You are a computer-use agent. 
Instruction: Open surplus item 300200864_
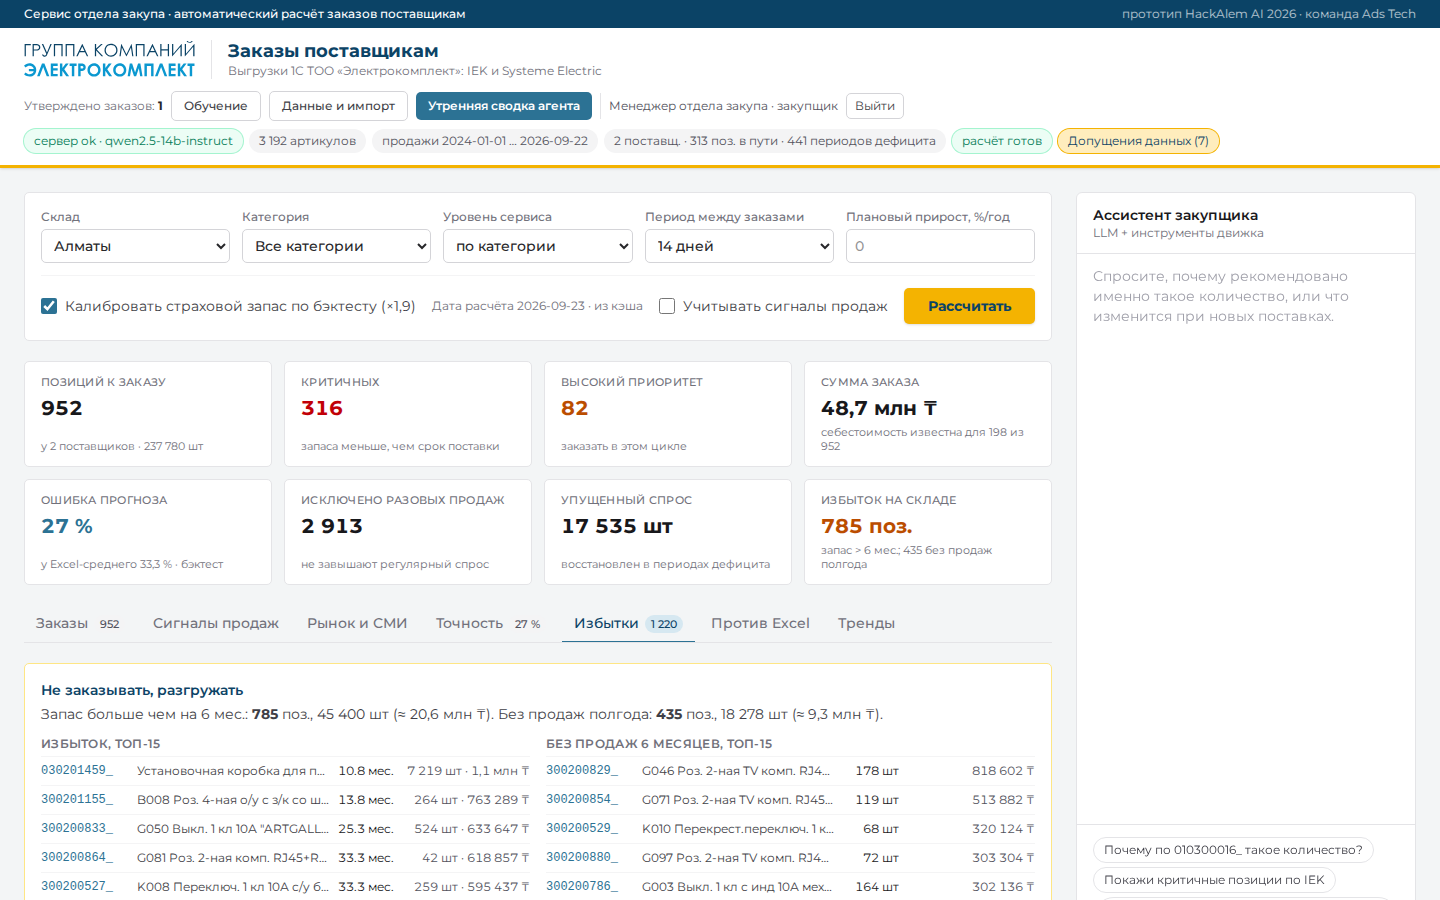click(77, 858)
